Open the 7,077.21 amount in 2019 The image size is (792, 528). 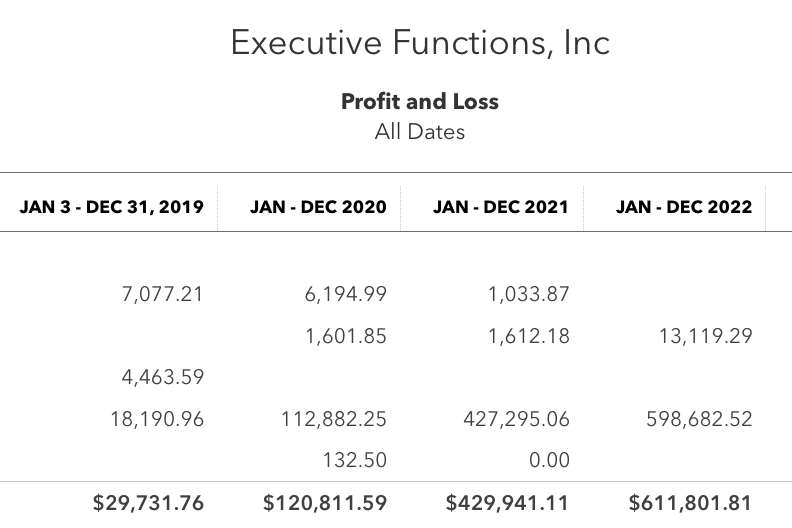coord(163,294)
